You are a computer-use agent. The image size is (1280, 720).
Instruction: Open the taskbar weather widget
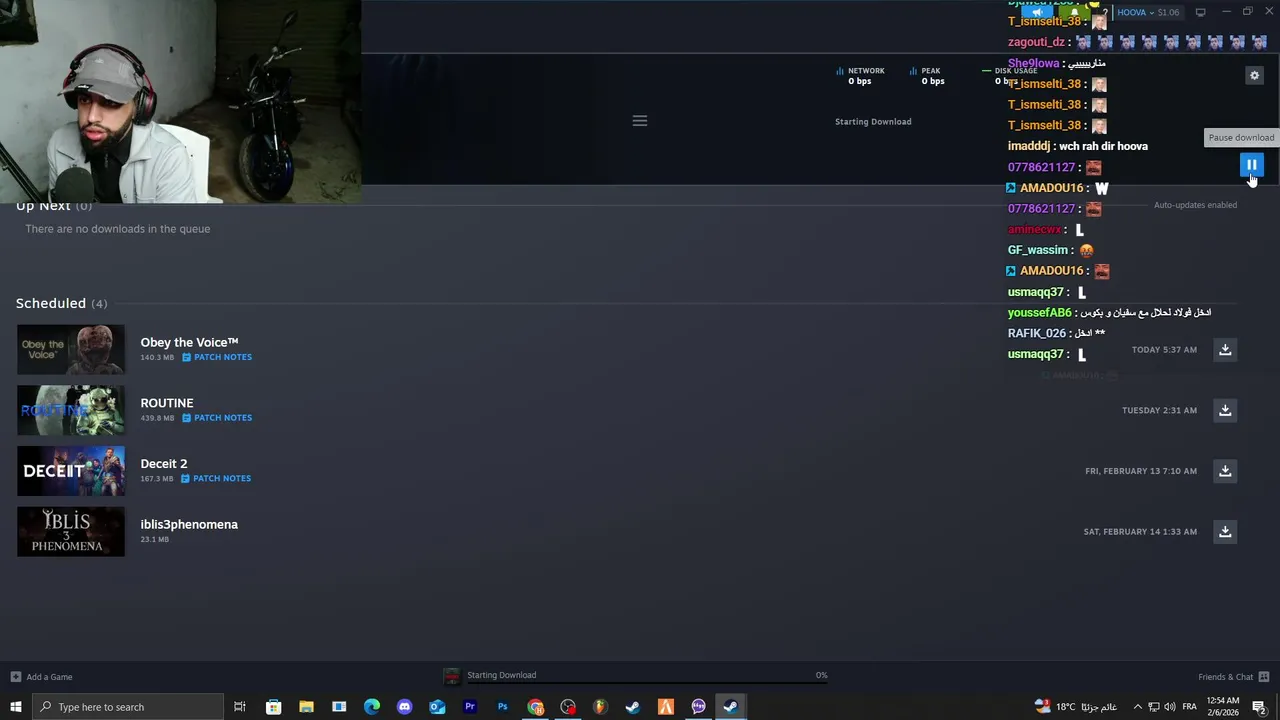click(1075, 707)
